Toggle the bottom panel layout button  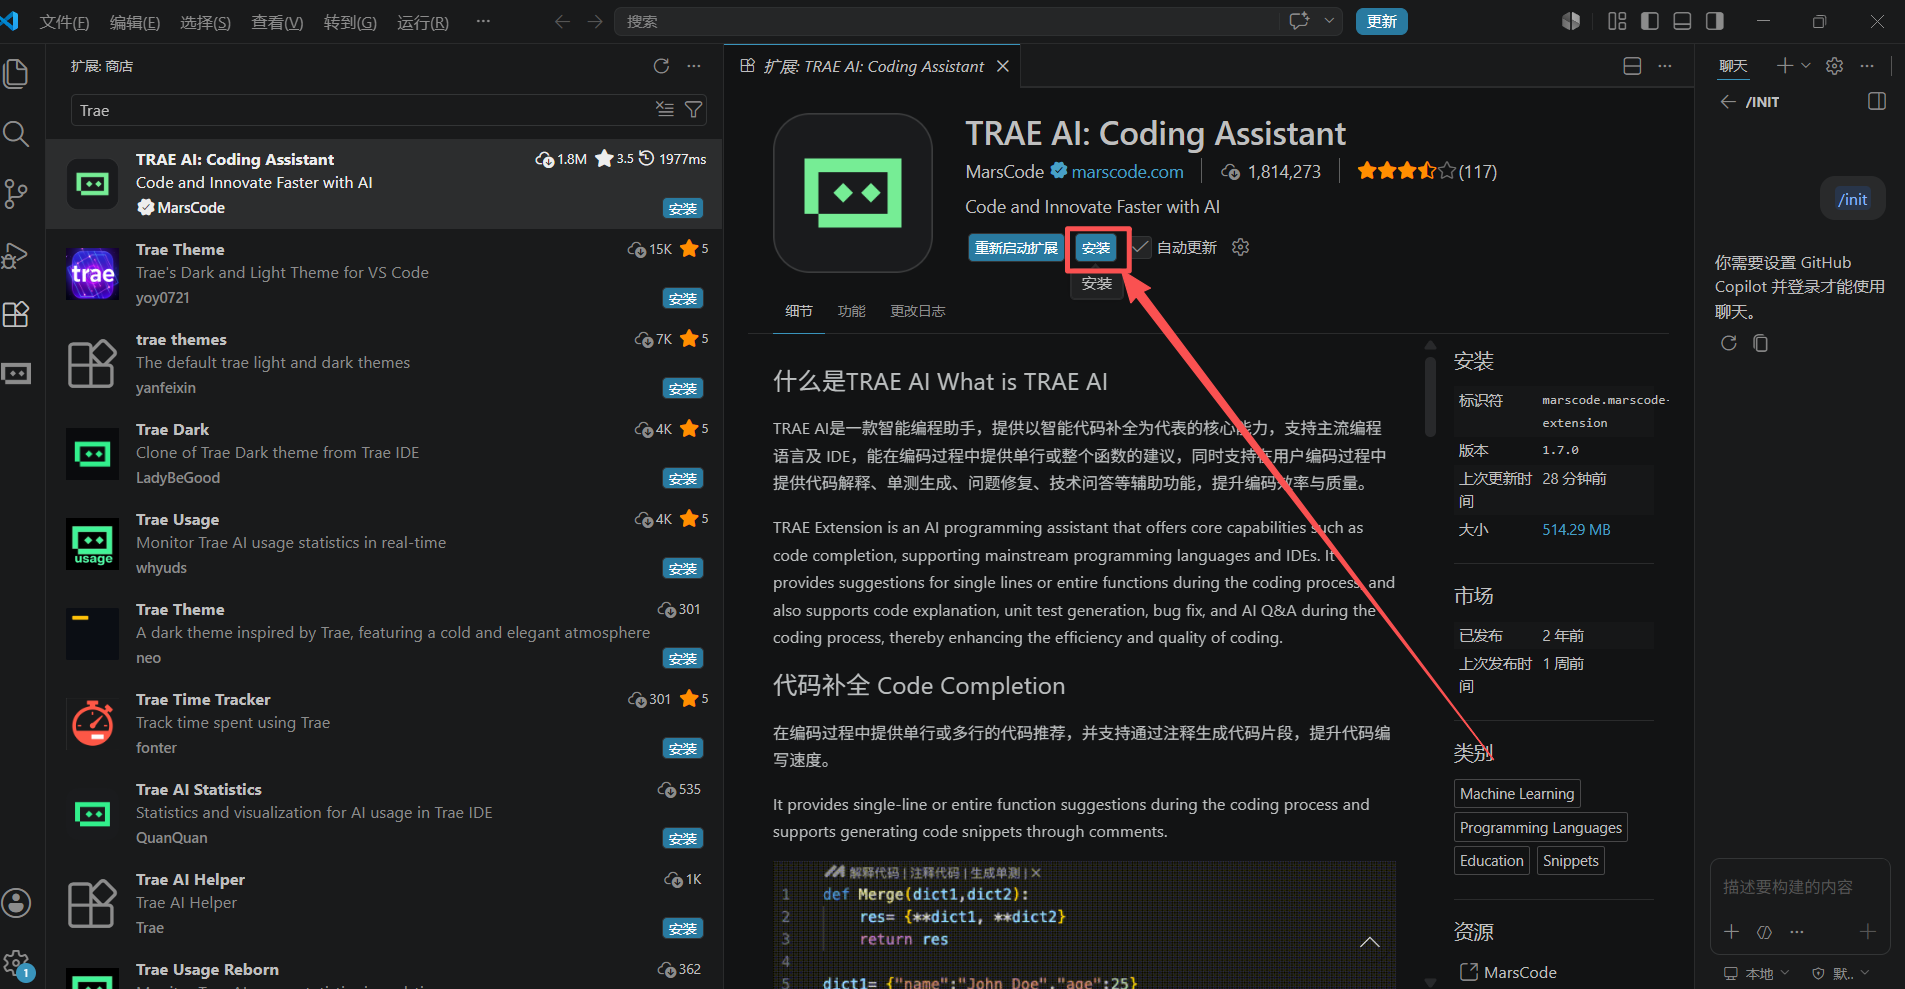pos(1682,21)
